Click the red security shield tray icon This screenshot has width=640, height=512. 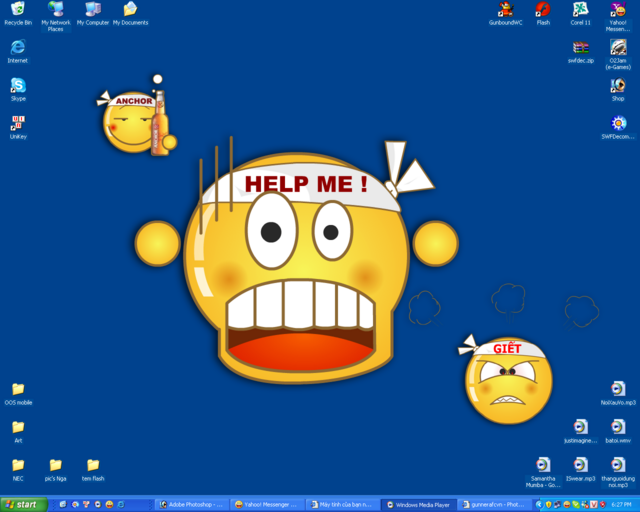coord(602,505)
